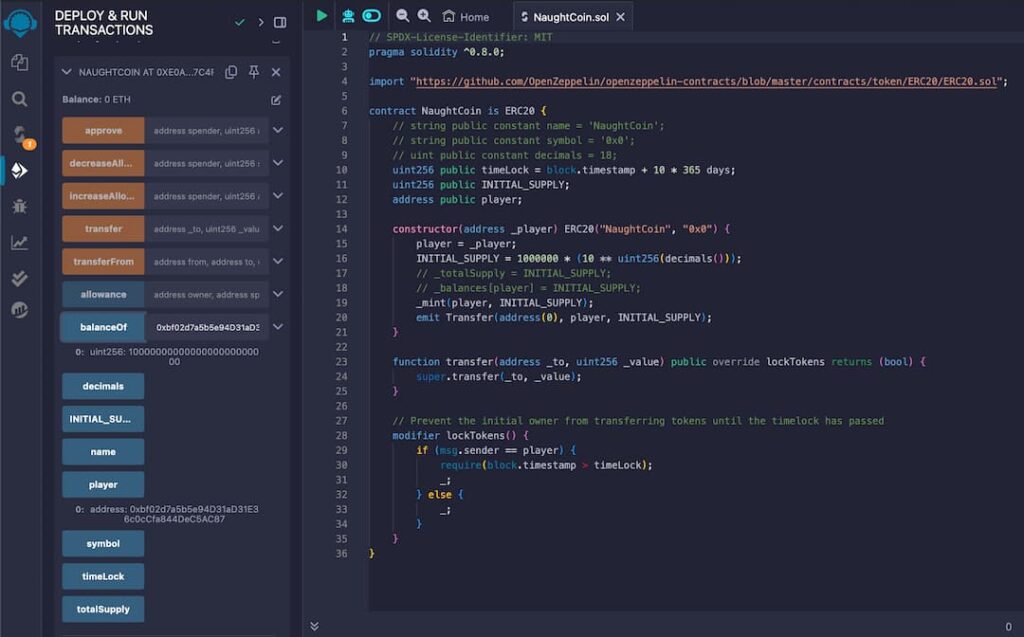Click the right arrow in the panel header

pos(261,22)
